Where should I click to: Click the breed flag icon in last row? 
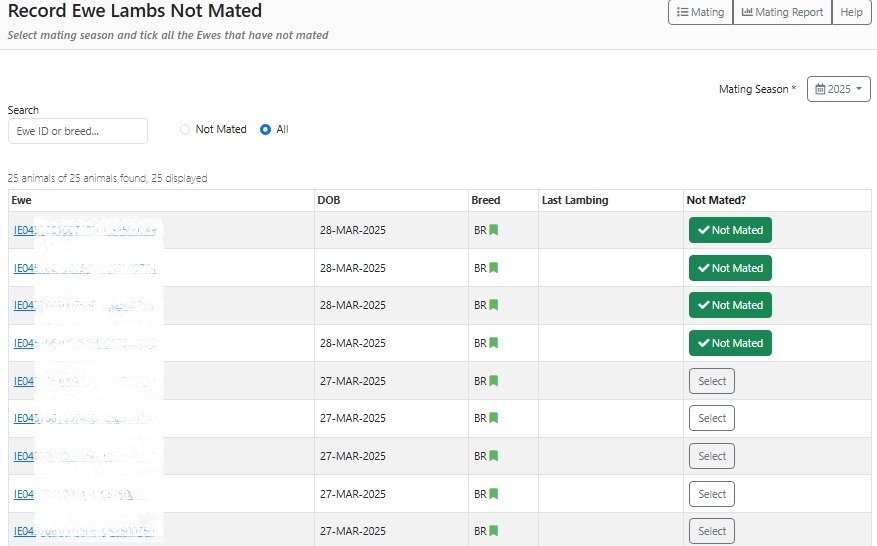[x=493, y=531]
